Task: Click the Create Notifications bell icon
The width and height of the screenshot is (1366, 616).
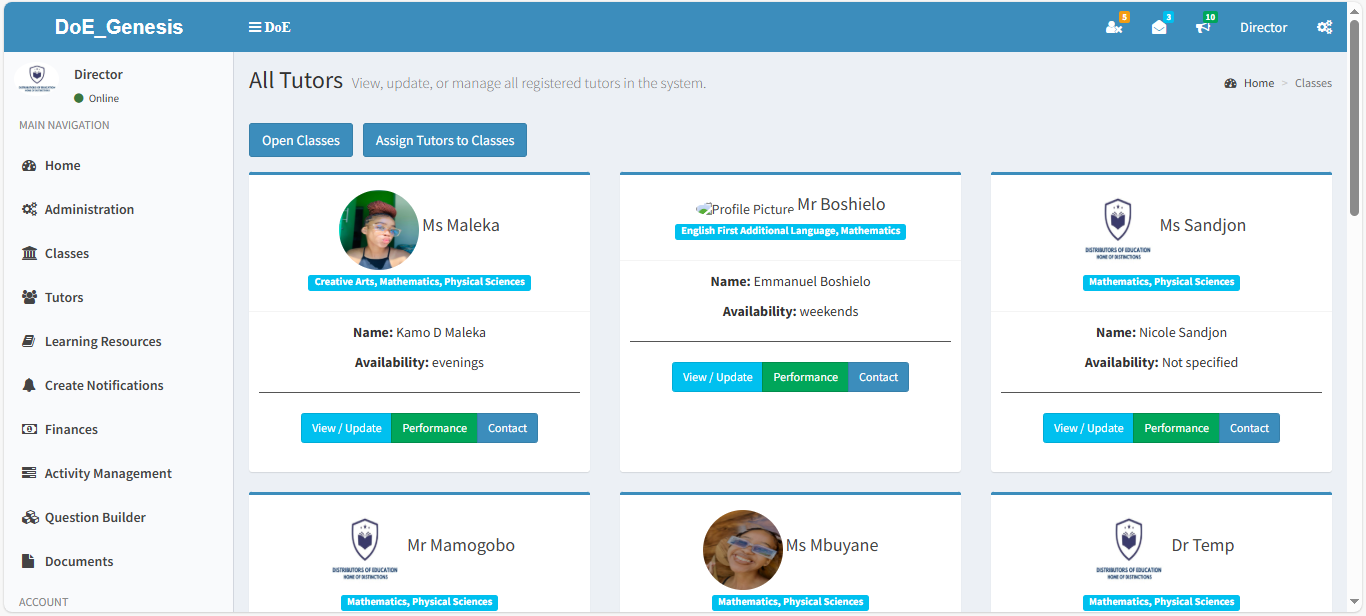Action: pyautogui.click(x=29, y=386)
